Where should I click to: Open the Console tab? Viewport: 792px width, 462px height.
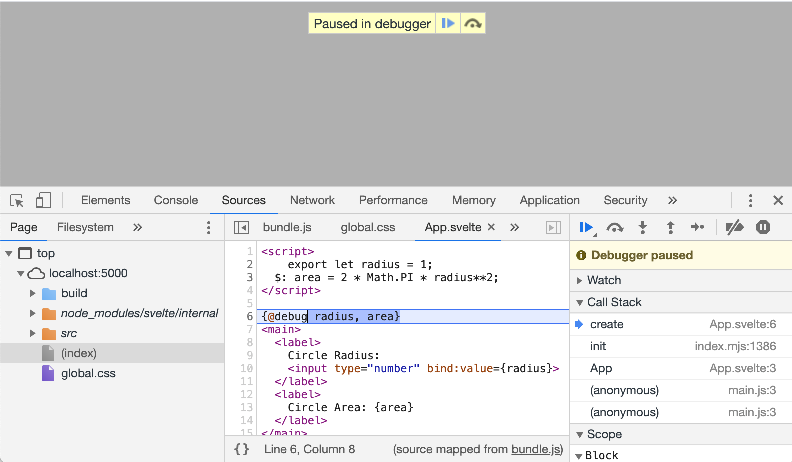(x=175, y=200)
